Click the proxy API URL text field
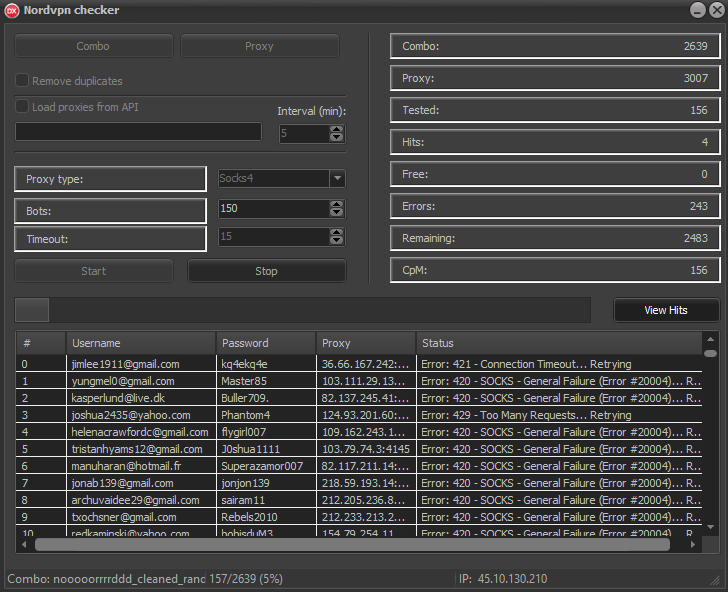728x592 pixels. click(x=138, y=131)
